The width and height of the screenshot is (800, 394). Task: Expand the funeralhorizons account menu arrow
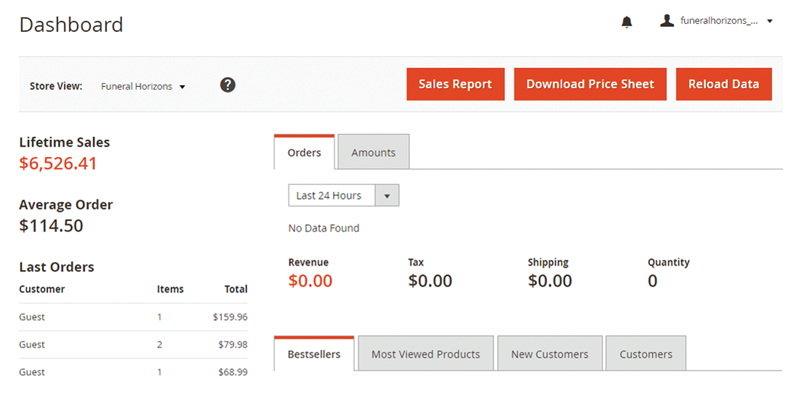point(770,21)
